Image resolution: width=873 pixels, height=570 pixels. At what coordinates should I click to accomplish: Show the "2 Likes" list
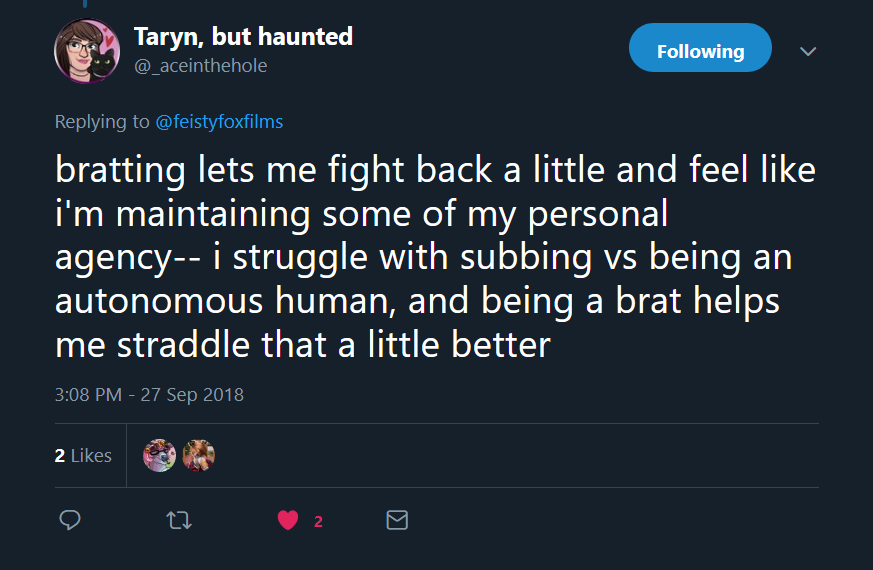(83, 456)
